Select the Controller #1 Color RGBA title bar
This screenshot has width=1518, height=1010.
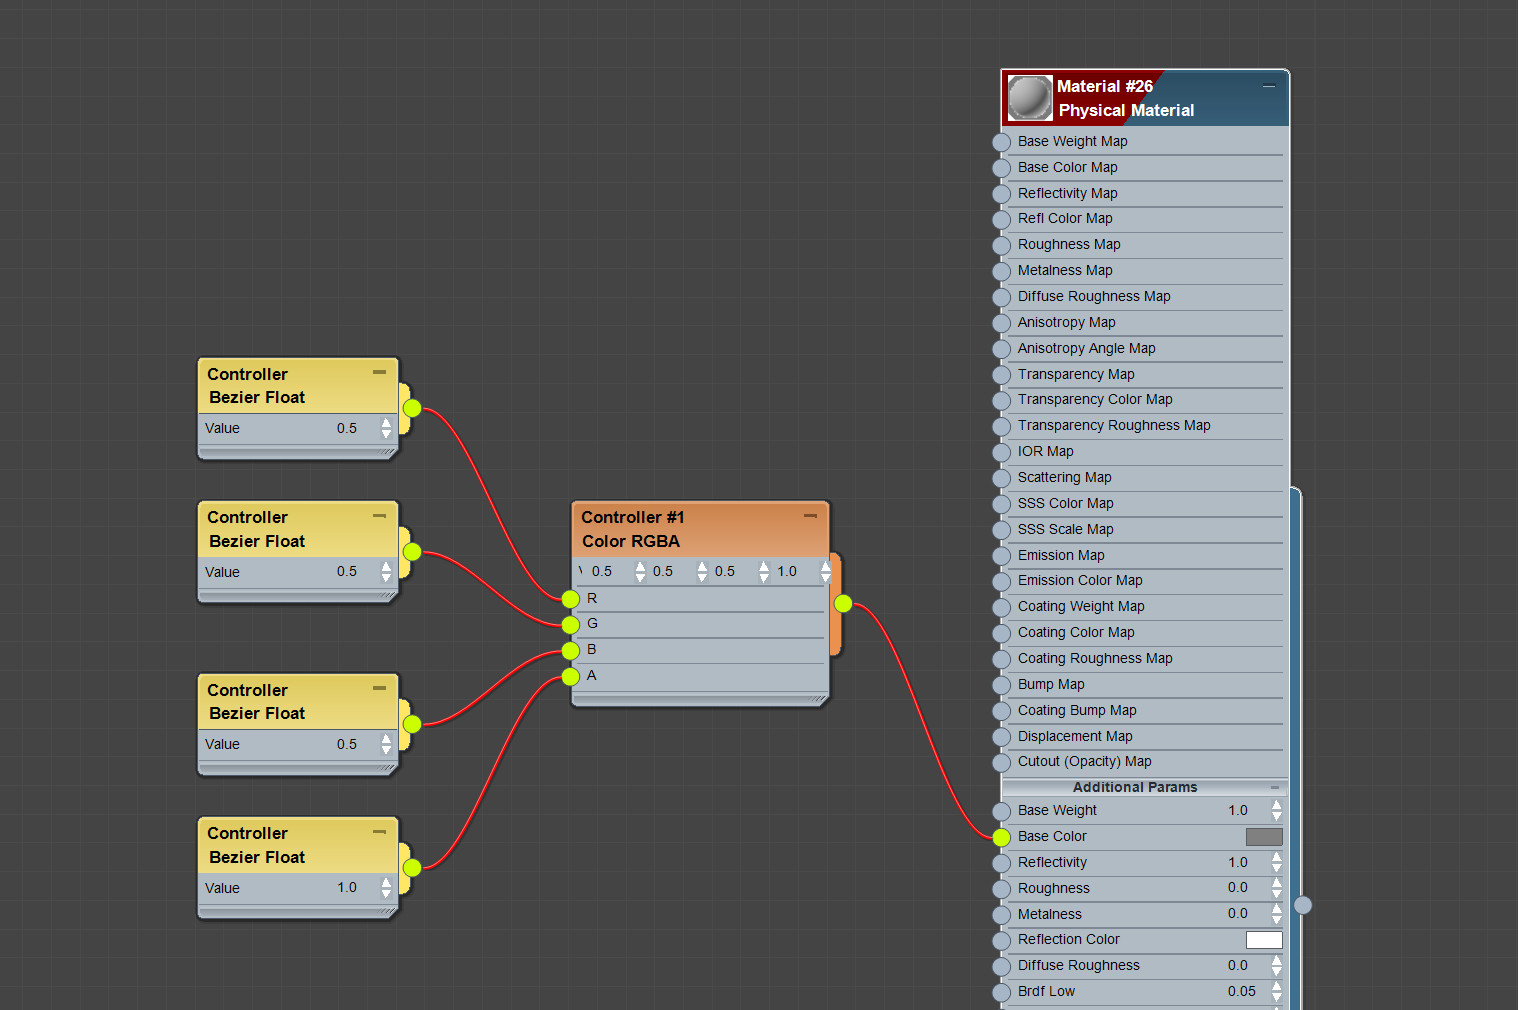[700, 530]
